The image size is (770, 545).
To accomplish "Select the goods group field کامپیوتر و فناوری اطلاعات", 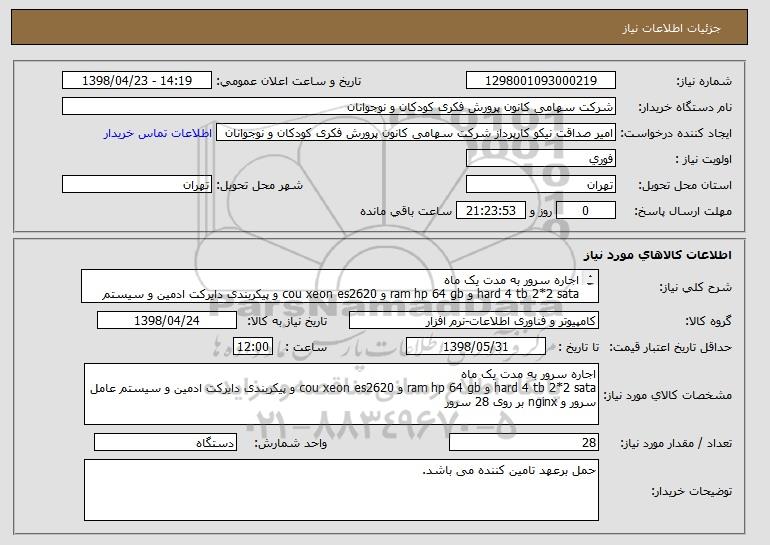I will click(x=474, y=321).
